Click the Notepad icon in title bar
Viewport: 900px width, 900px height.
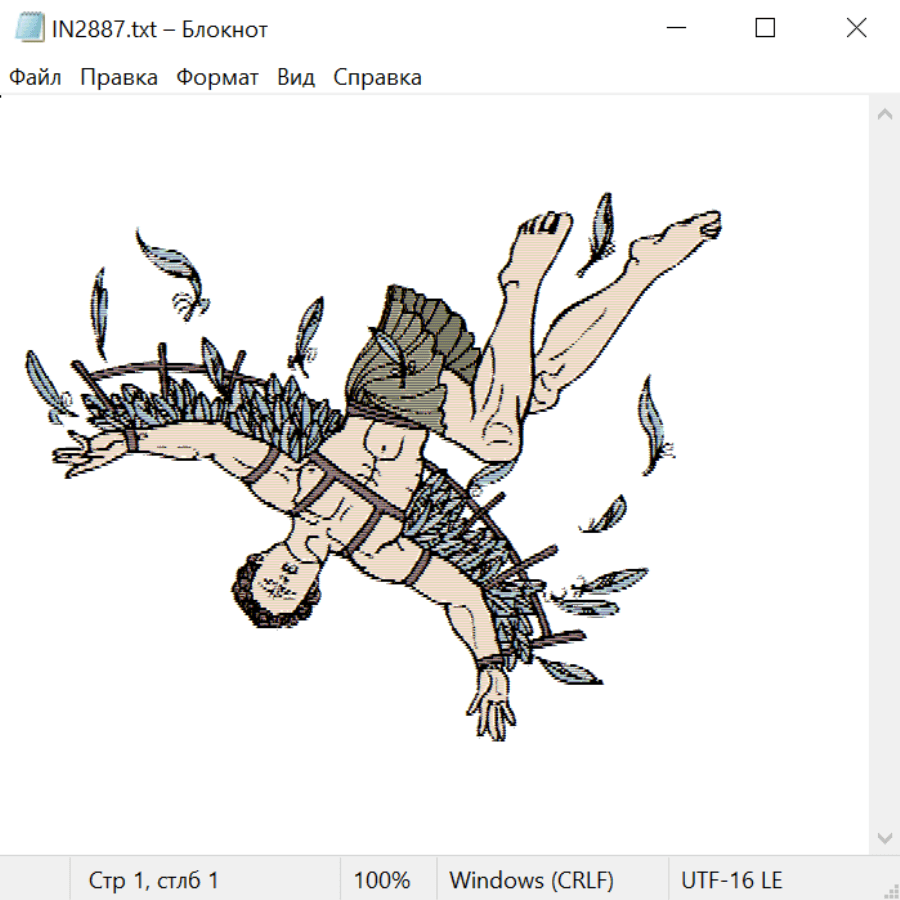(30, 29)
